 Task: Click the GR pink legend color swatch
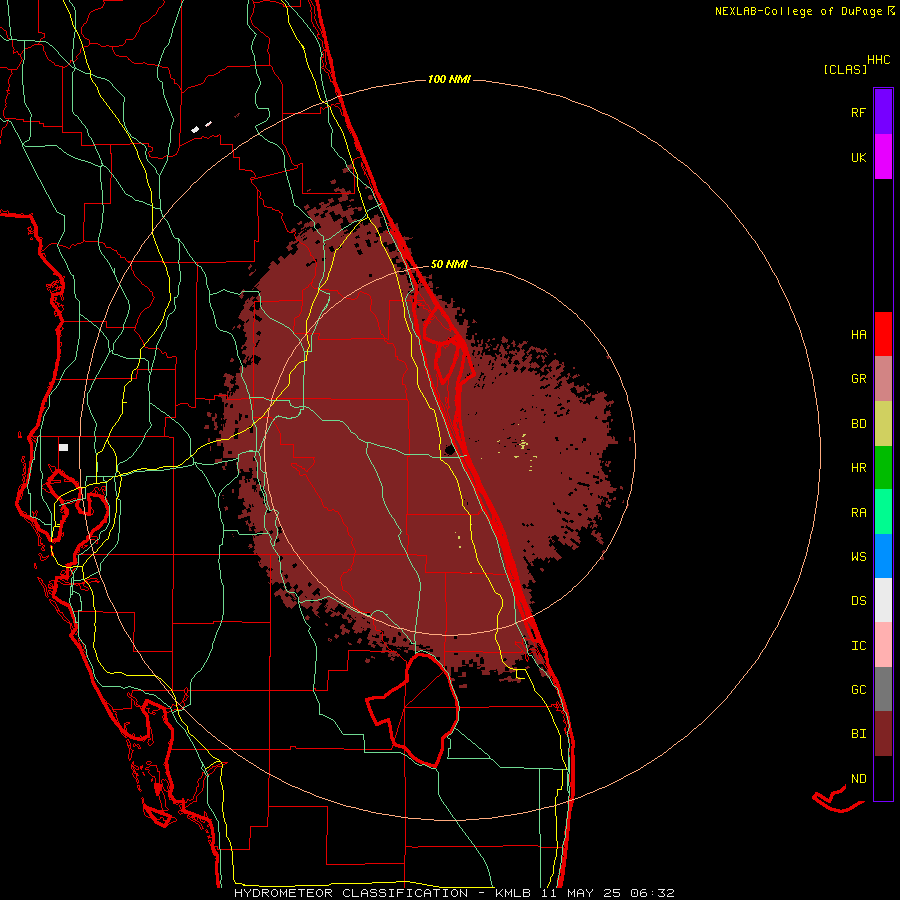(x=883, y=378)
